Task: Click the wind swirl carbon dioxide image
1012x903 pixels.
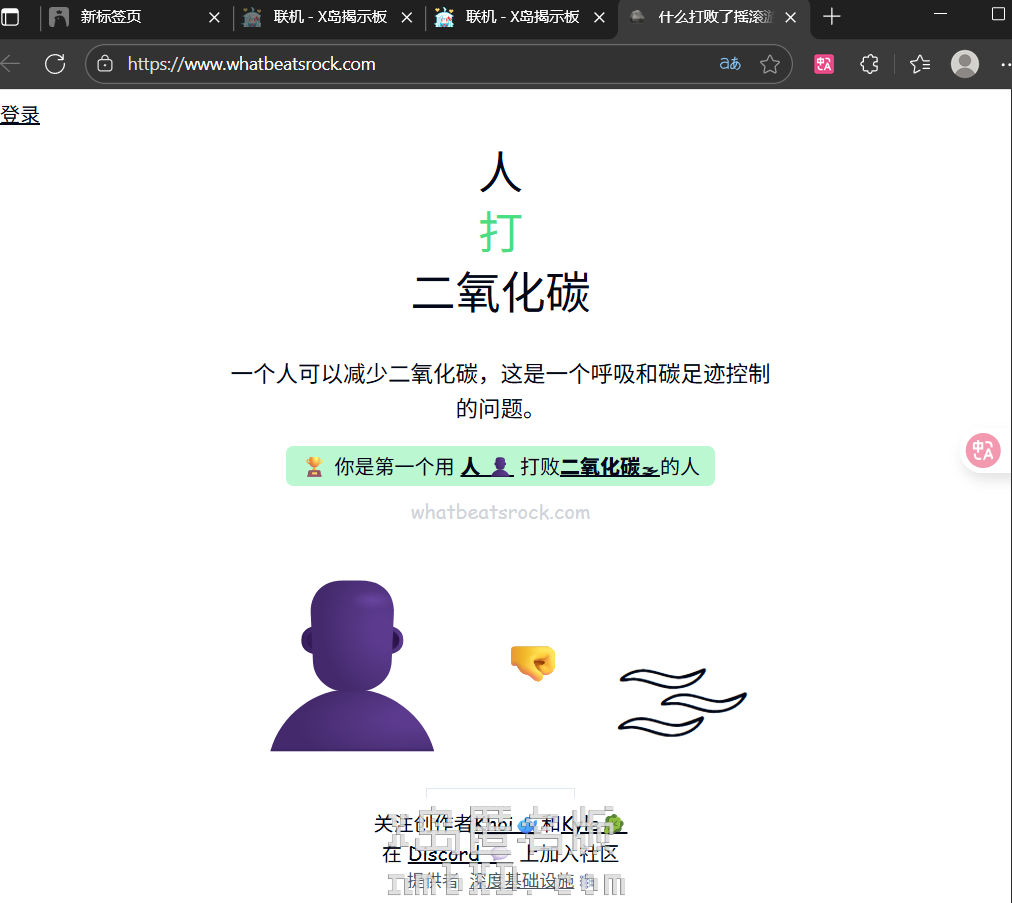Action: [682, 702]
